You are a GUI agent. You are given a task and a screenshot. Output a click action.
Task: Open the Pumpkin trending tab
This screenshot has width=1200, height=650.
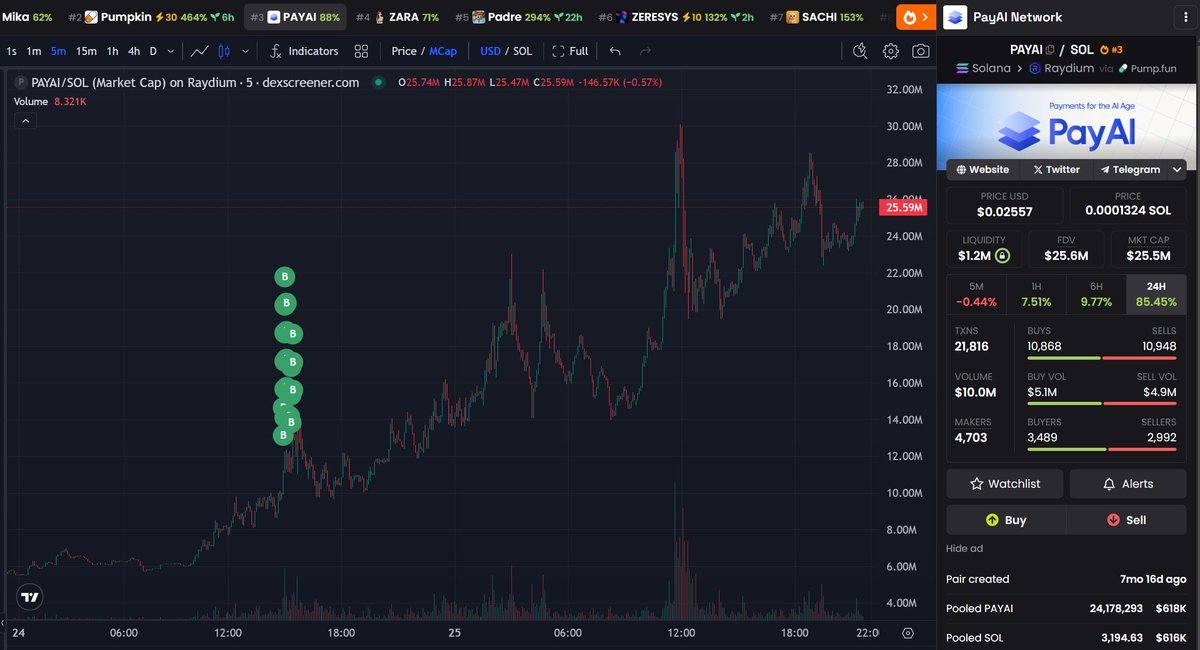(x=151, y=17)
